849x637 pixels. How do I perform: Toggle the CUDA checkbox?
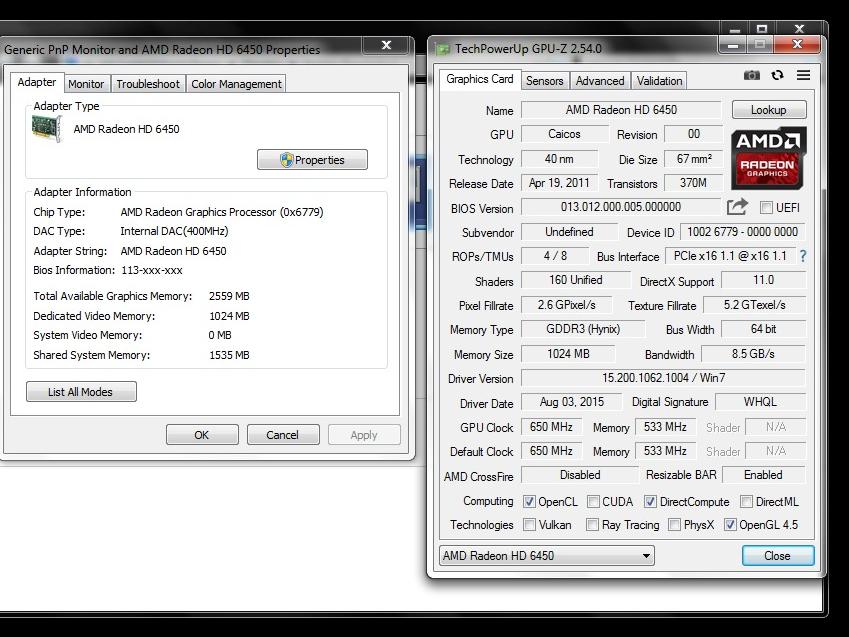click(x=593, y=502)
